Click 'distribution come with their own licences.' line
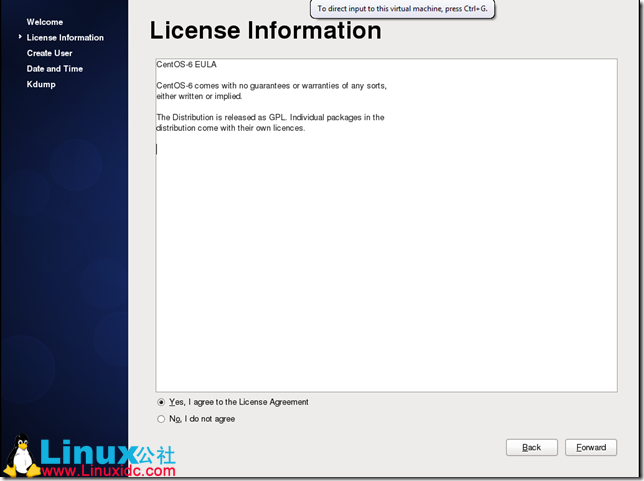Screen dimensions: 644x481 tap(230, 128)
